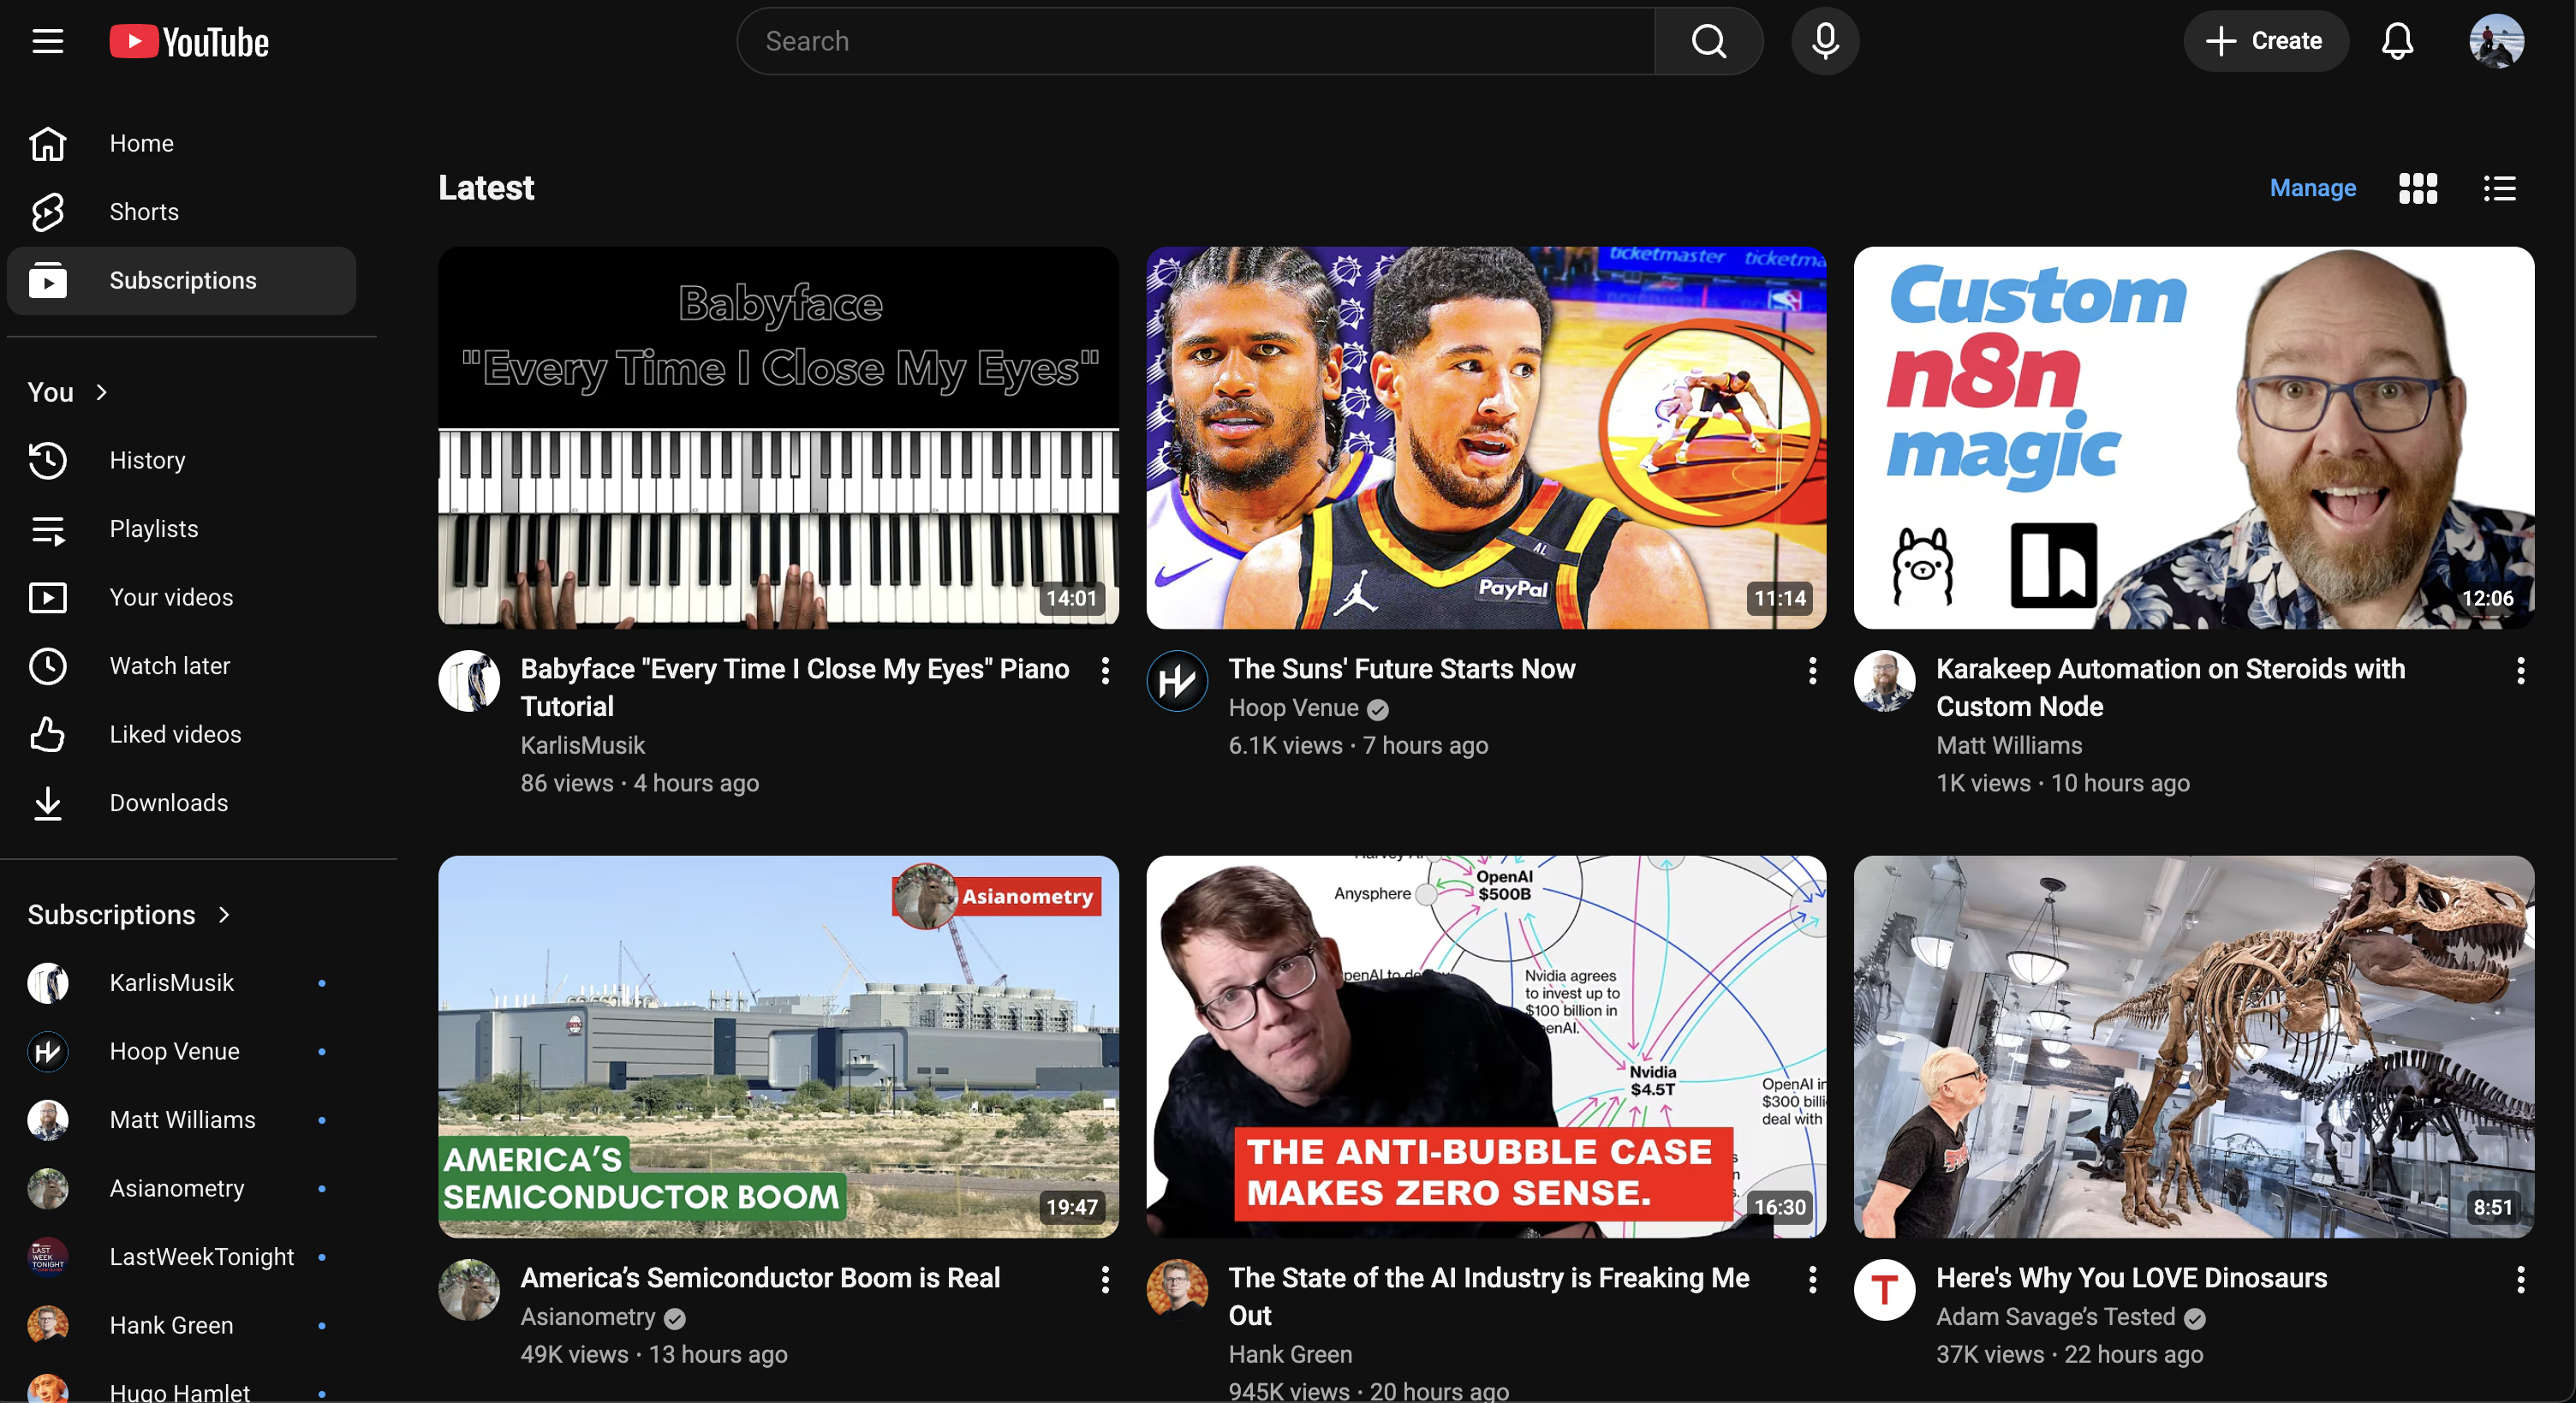Click the Search input field

point(1195,41)
